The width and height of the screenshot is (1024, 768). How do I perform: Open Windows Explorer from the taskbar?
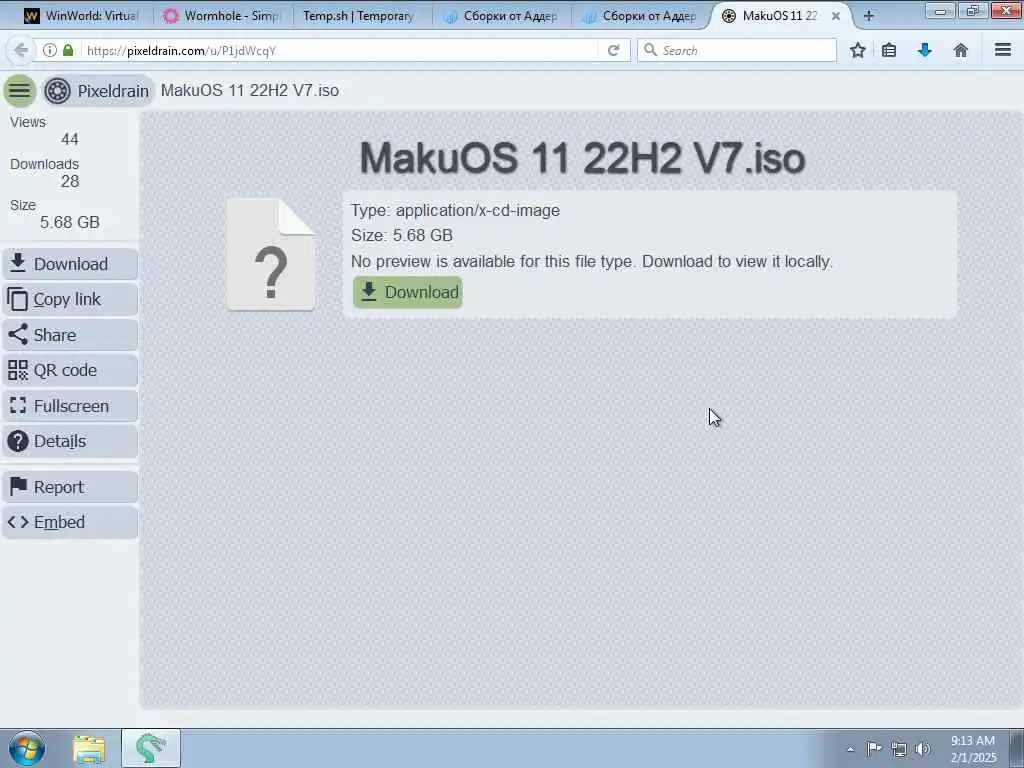pyautogui.click(x=89, y=748)
